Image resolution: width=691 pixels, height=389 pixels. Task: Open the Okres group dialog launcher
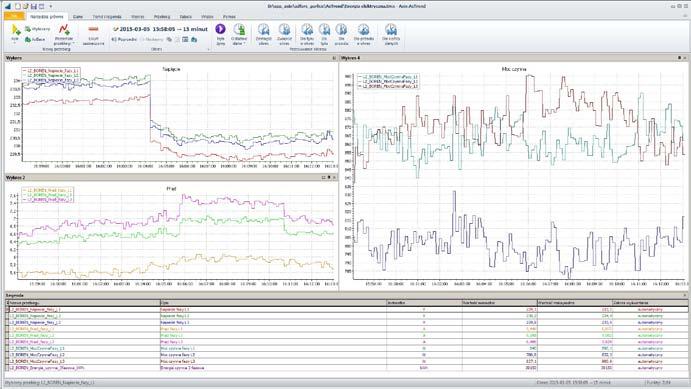pyautogui.click(x=208, y=49)
